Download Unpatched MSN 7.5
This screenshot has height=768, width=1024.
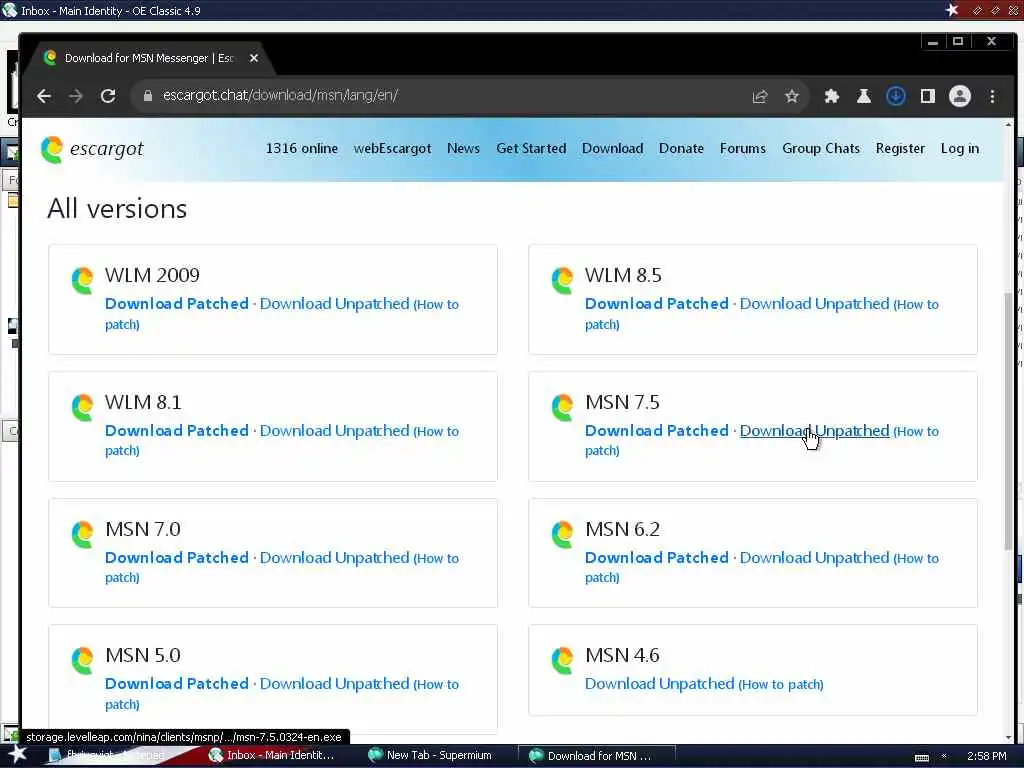pos(814,431)
